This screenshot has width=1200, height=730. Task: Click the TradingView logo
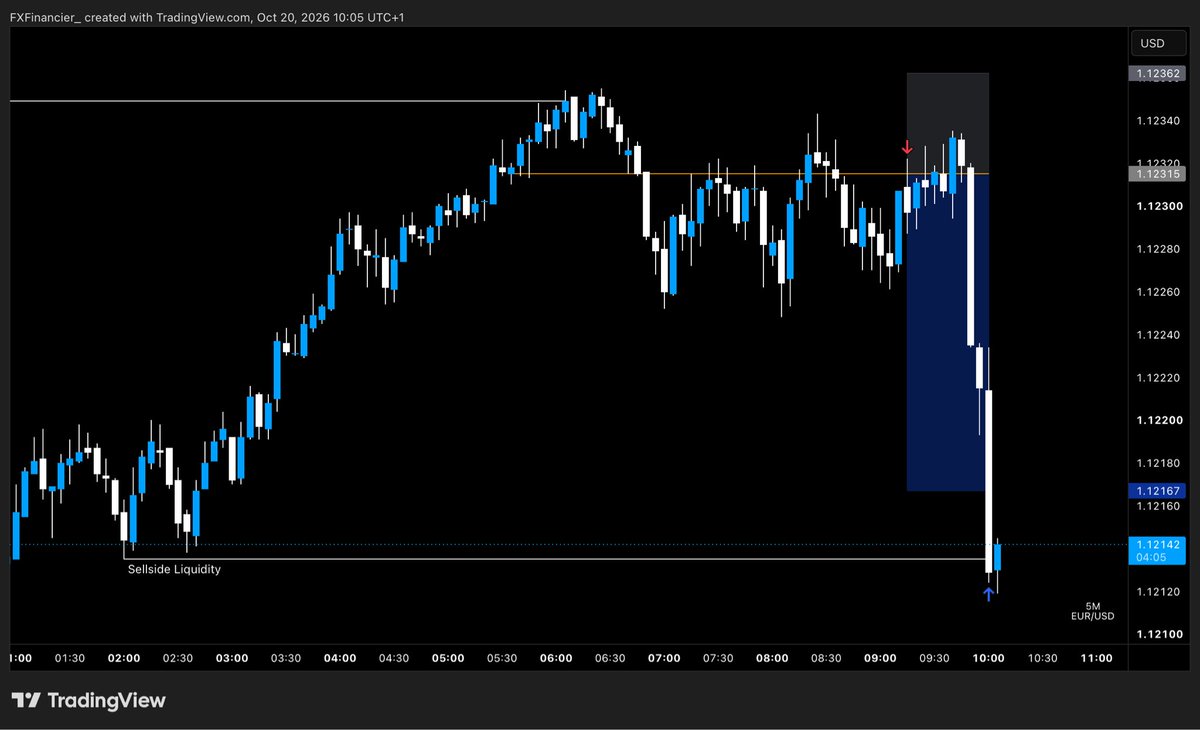point(88,701)
